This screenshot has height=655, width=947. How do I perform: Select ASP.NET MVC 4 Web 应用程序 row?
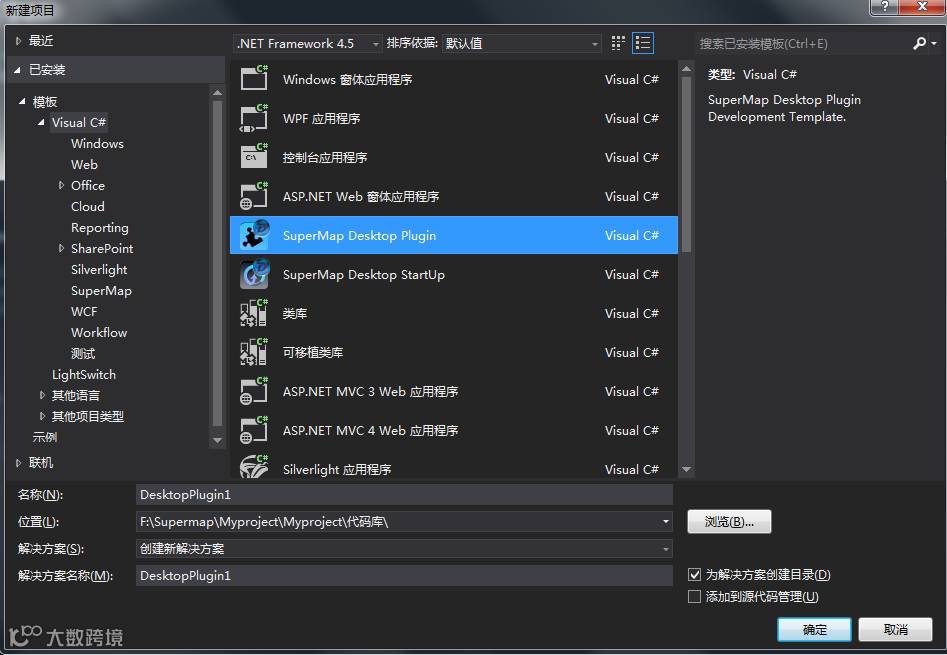pyautogui.click(x=454, y=430)
